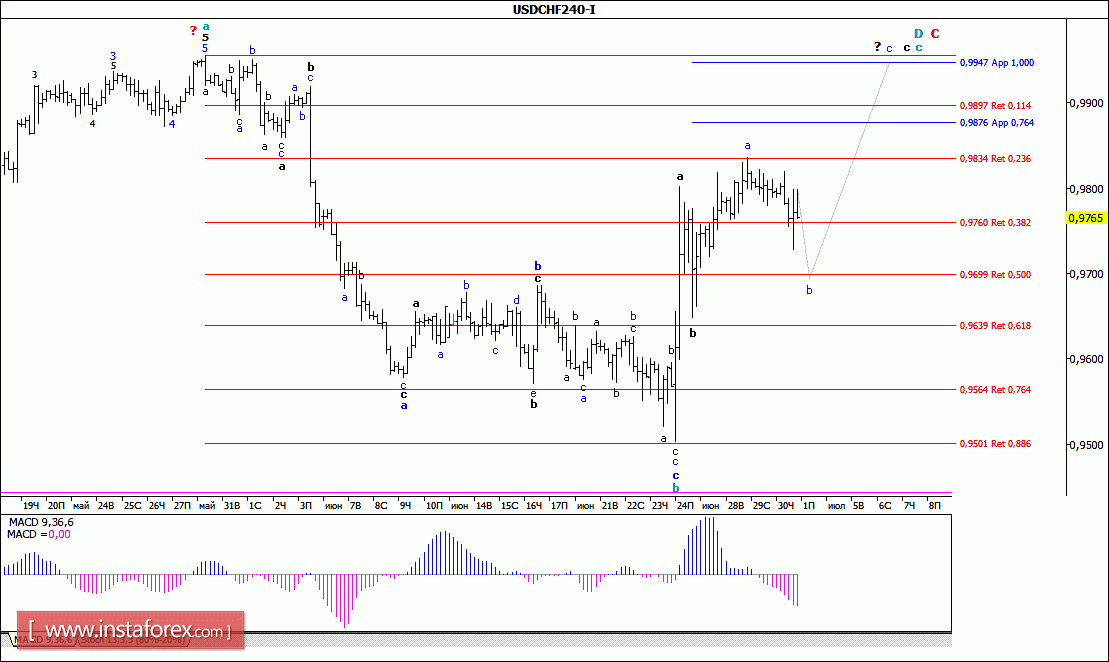Select the 6С date on time axis
1109x662 pixels.
click(x=885, y=506)
